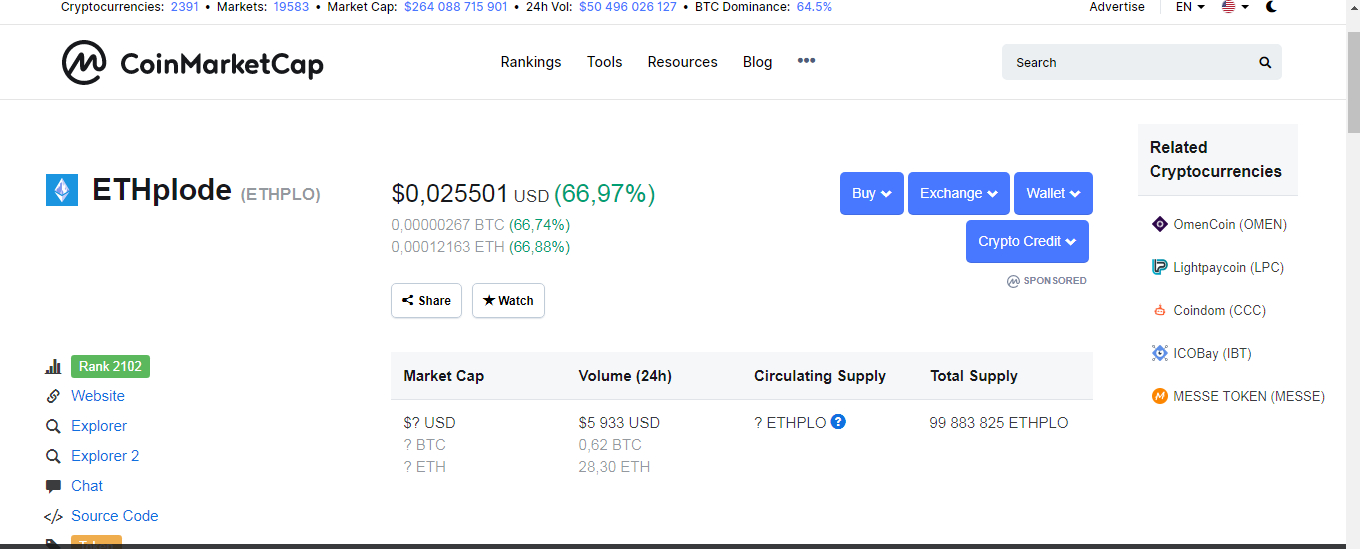This screenshot has height=549, width=1360.
Task: Open the Rankings menu
Action: [531, 62]
